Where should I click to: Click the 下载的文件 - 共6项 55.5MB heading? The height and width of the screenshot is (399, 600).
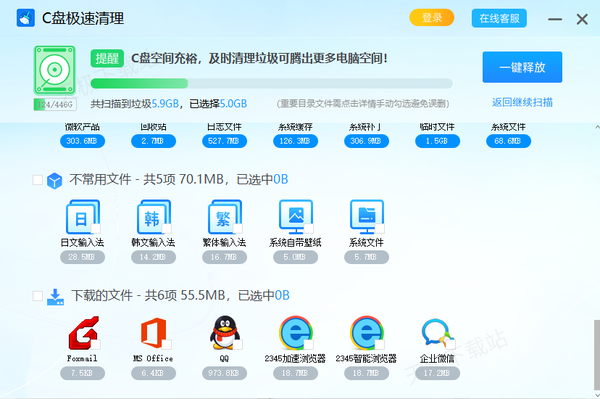click(180, 295)
